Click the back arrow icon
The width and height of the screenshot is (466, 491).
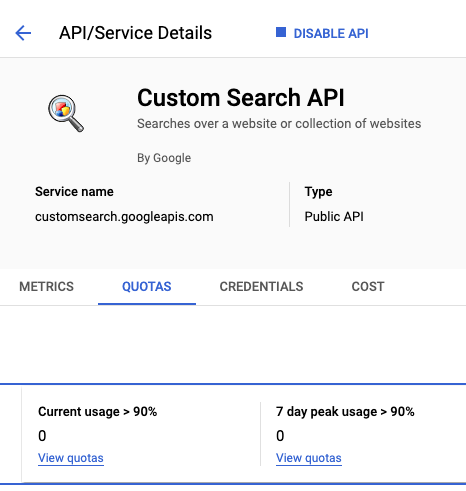23,33
